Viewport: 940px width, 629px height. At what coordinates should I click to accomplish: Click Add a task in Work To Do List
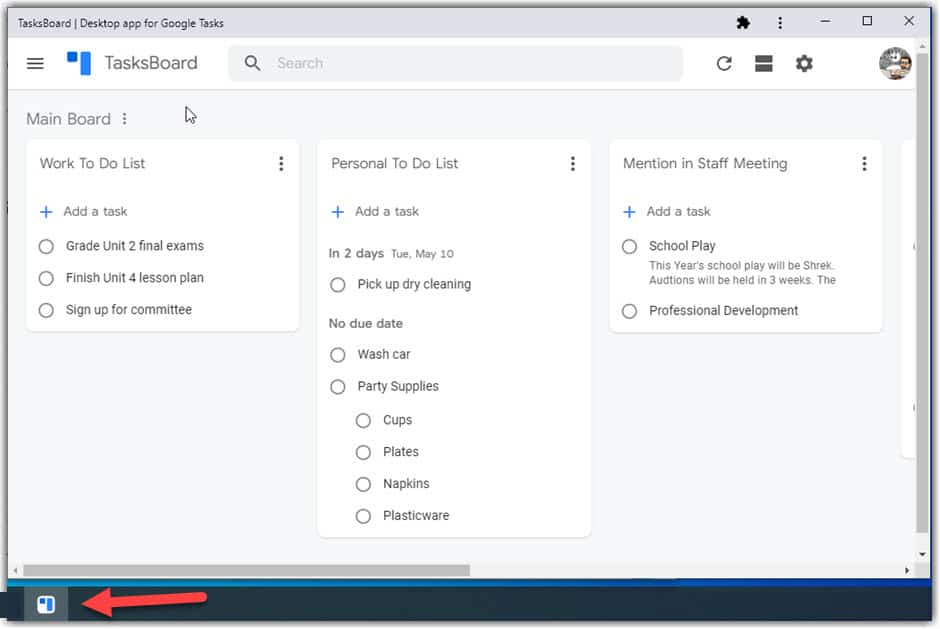click(95, 211)
